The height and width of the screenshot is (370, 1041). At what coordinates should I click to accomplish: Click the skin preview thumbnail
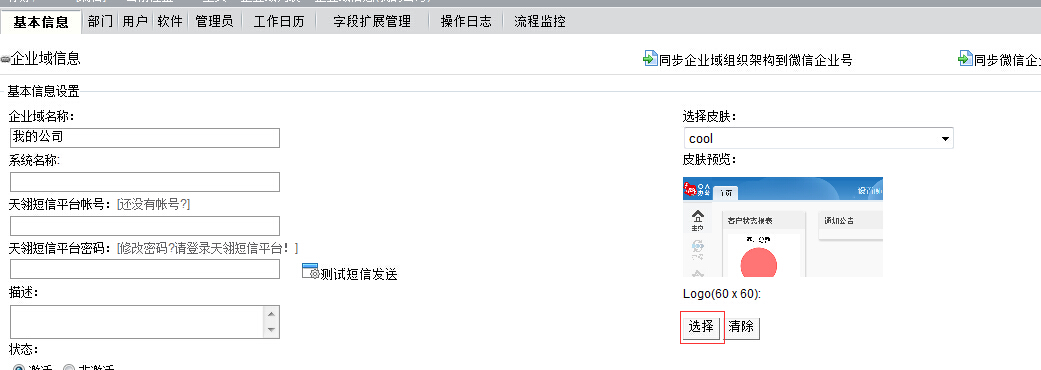point(783,227)
